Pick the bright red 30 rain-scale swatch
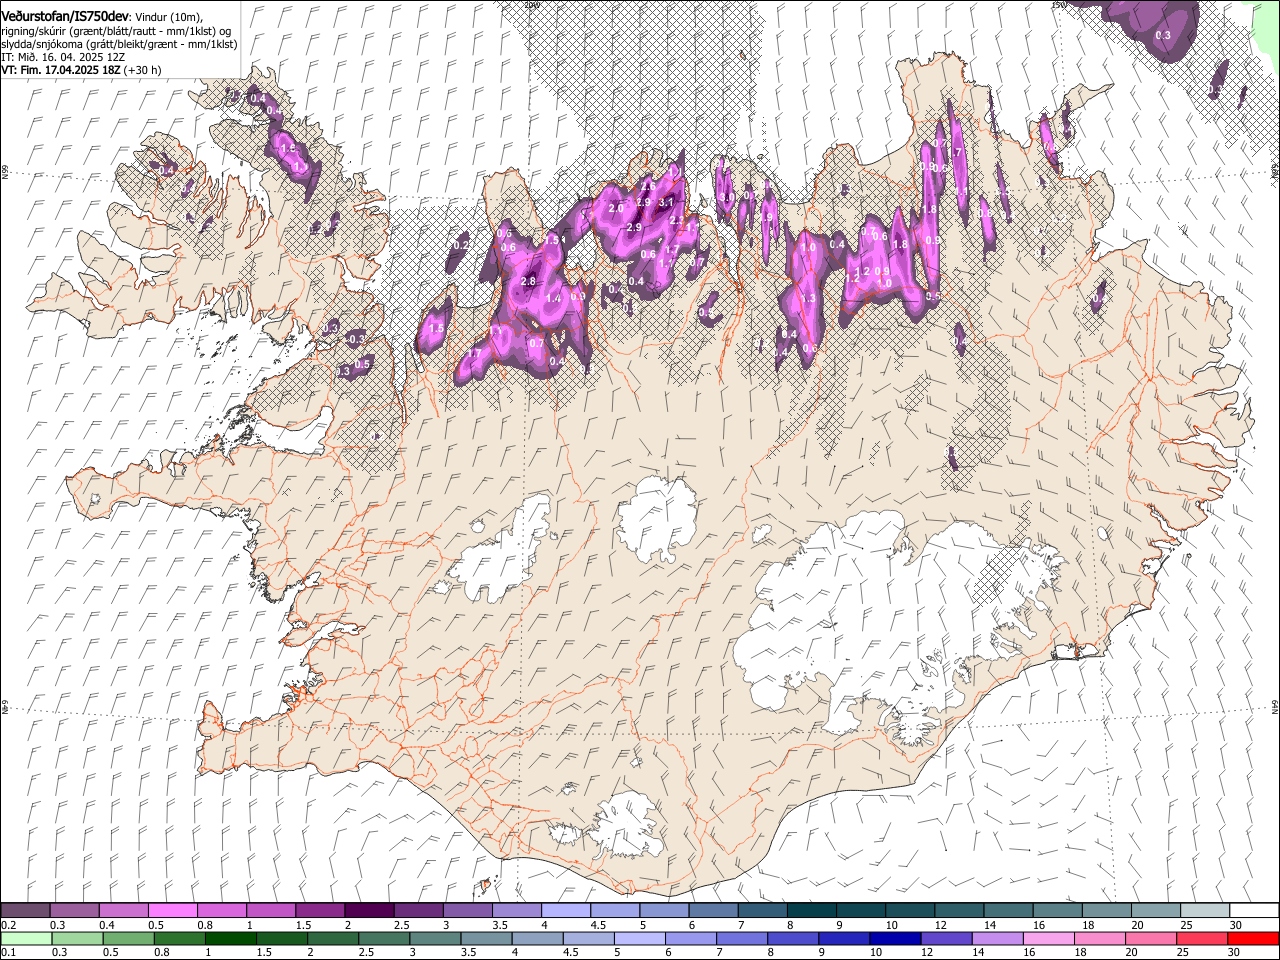The height and width of the screenshot is (960, 1280). click(1254, 938)
